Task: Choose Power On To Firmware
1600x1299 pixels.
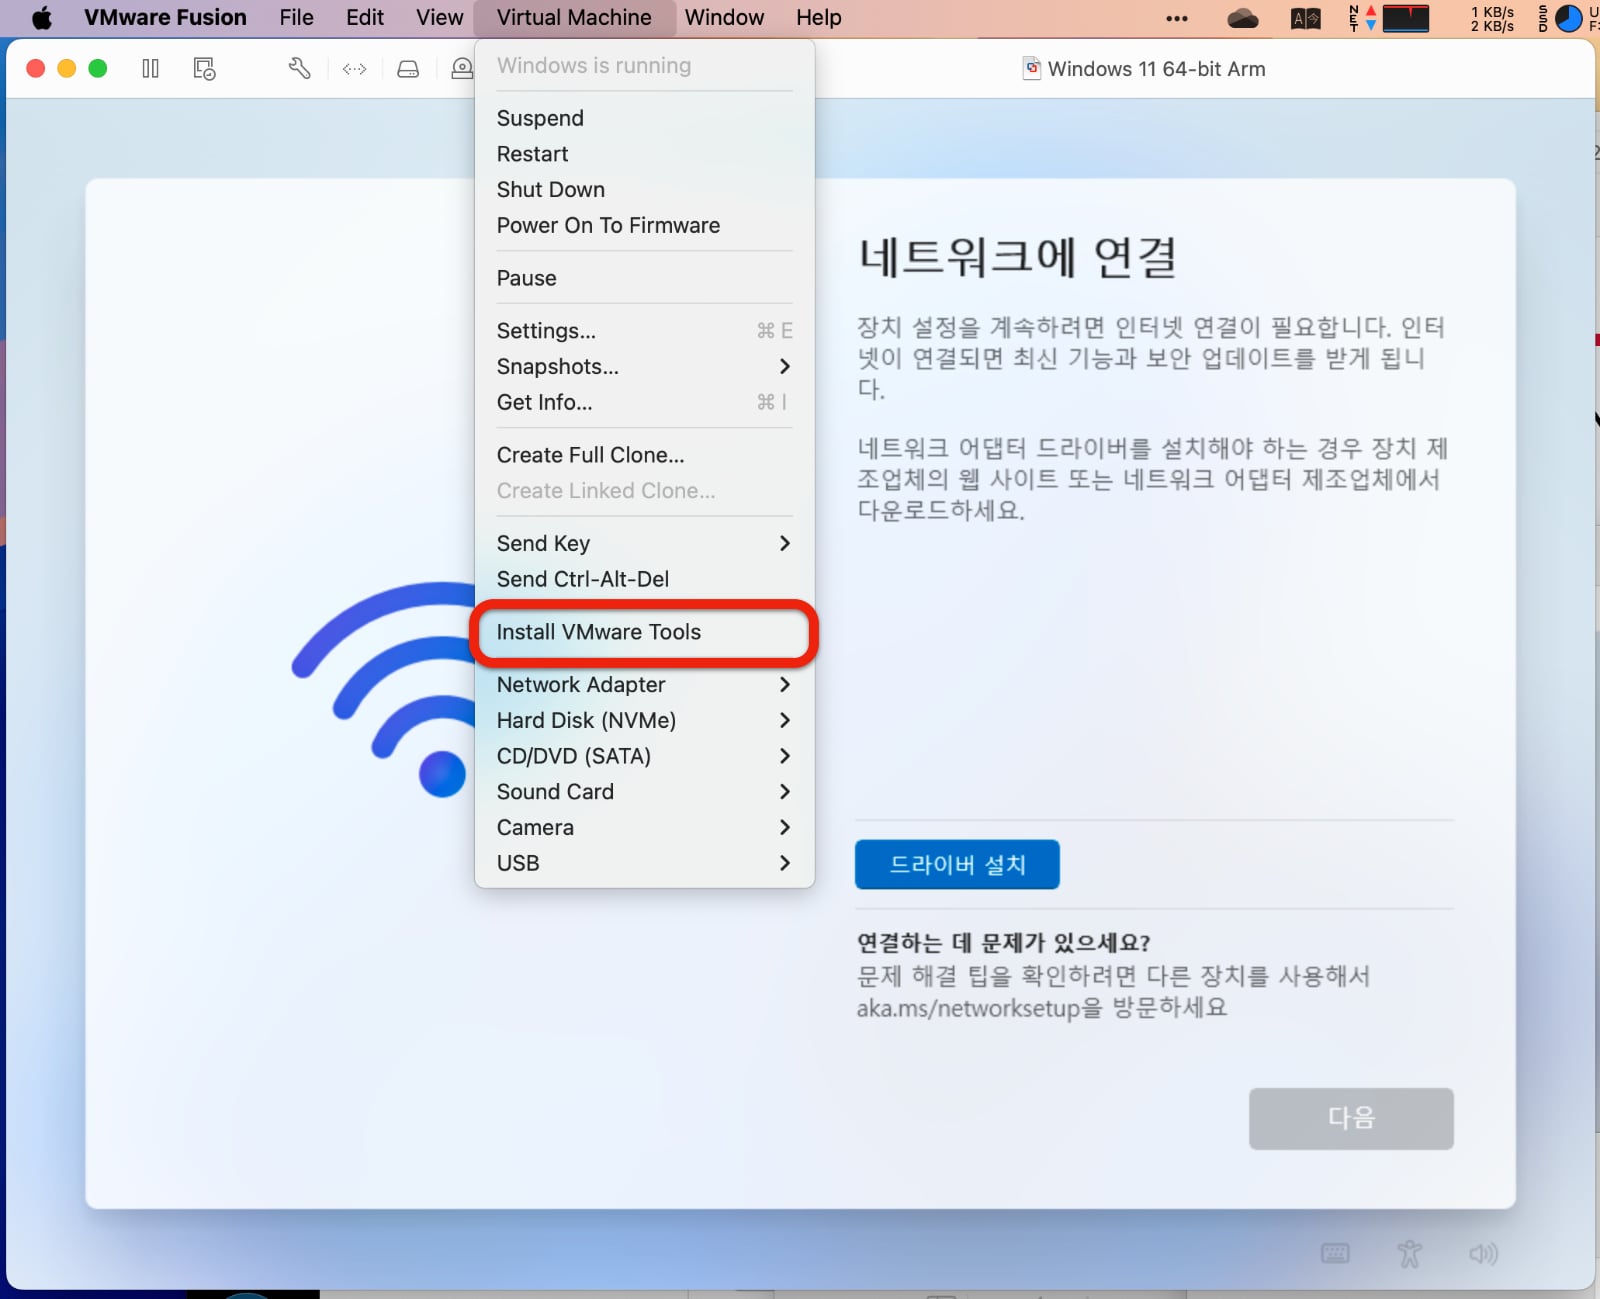Action: point(644,225)
